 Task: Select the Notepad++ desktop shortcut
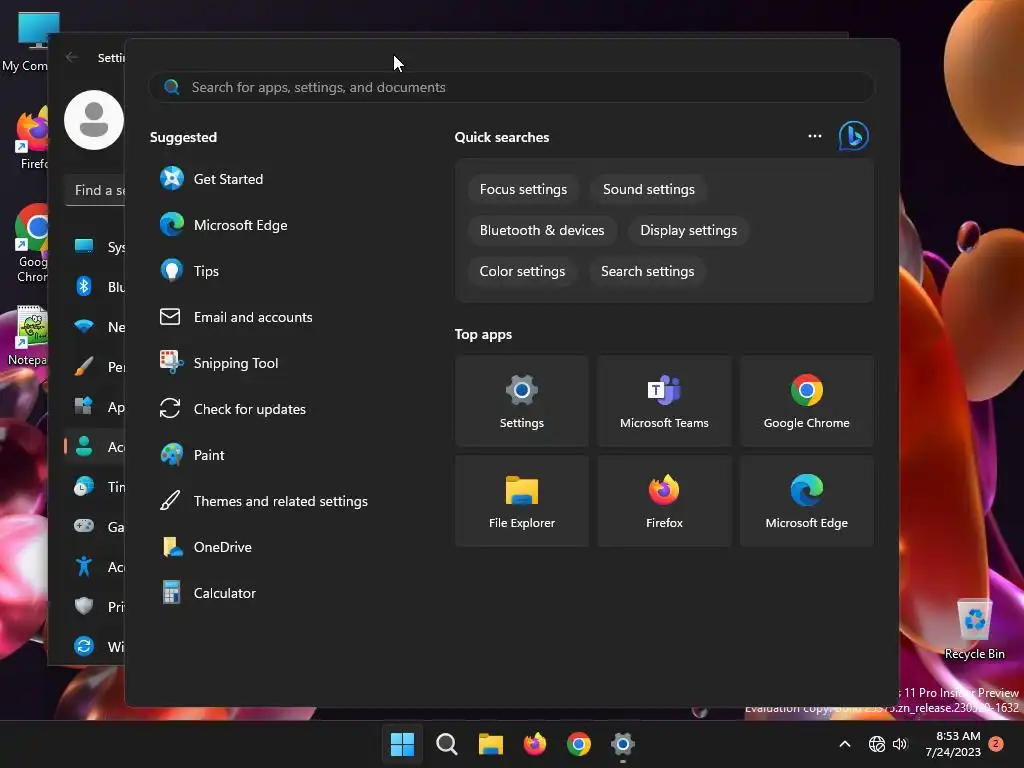coord(27,336)
